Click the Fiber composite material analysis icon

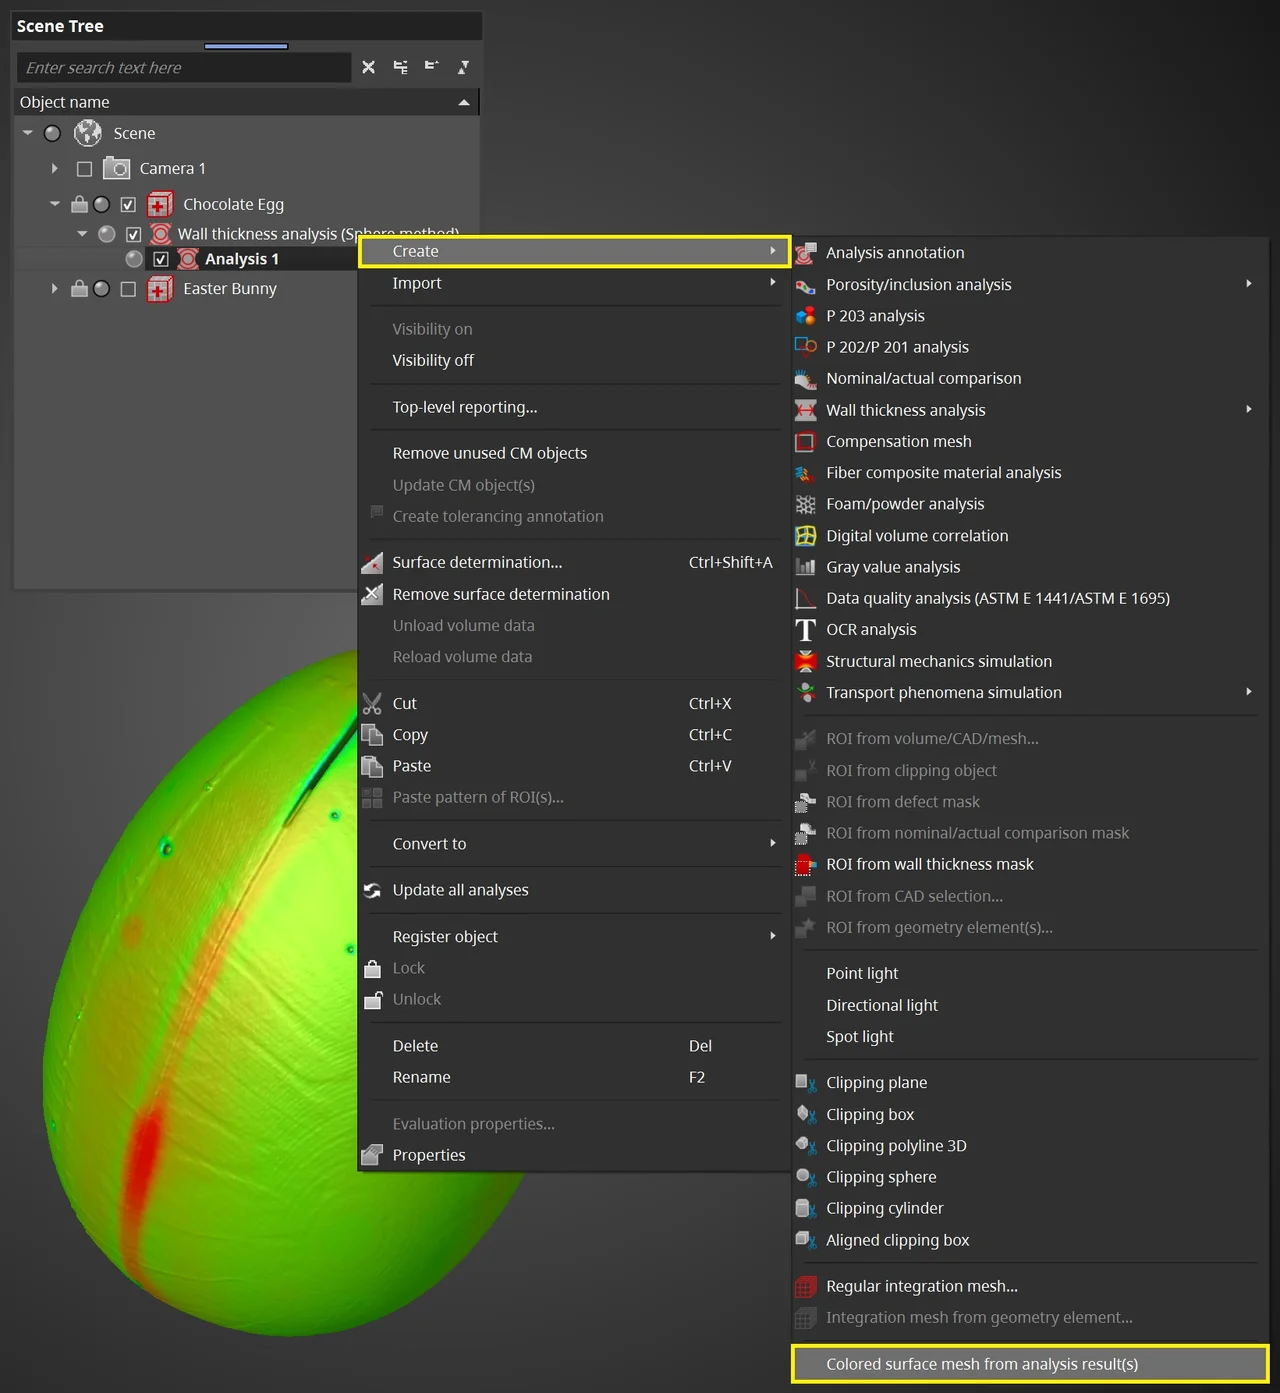(806, 473)
